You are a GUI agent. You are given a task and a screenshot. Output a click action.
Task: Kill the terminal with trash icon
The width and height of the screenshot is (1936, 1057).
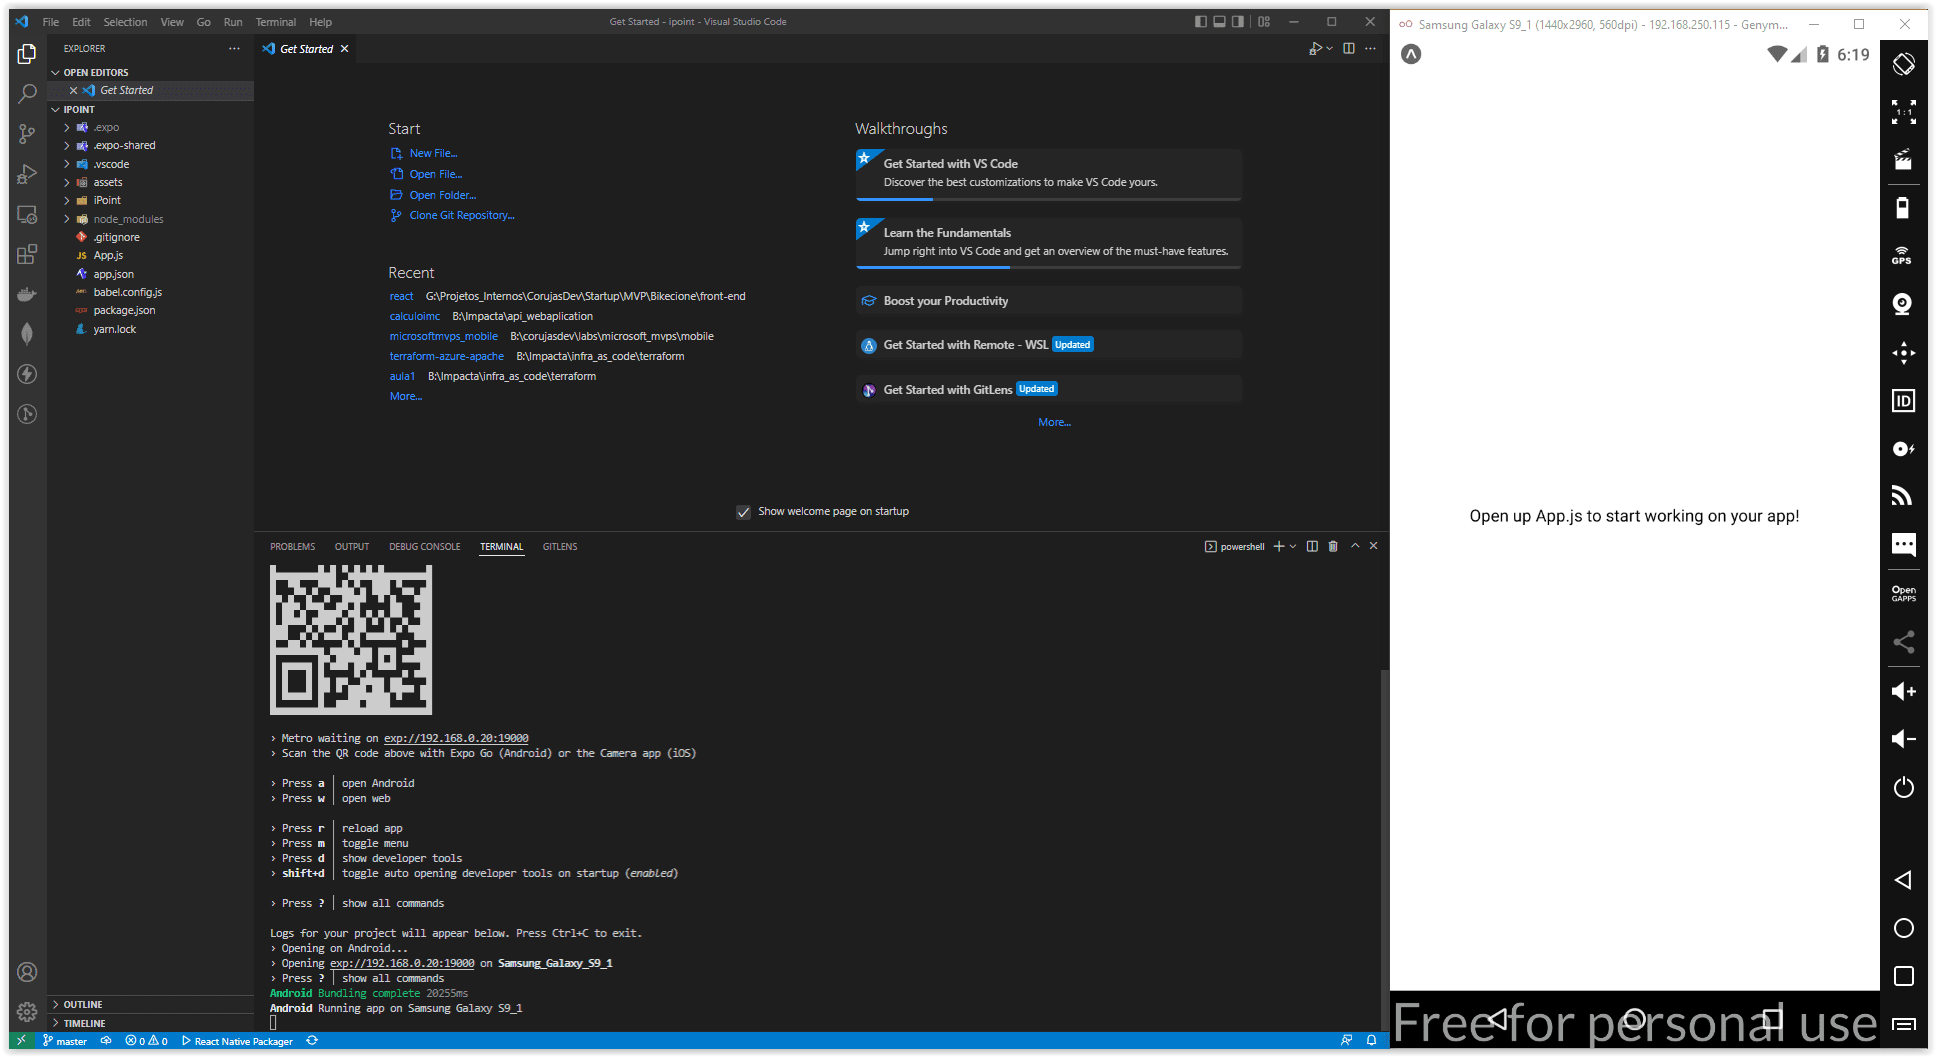tap(1333, 546)
